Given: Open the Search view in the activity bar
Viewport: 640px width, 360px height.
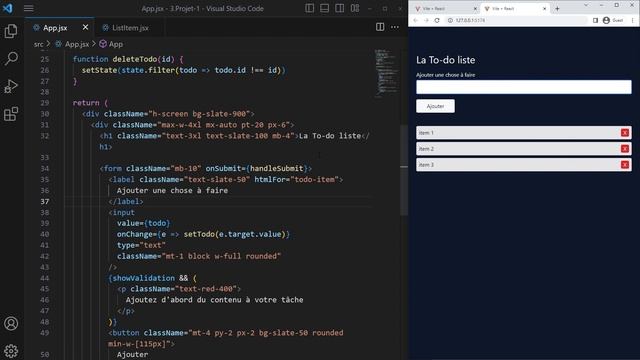Looking at the screenshot, I should [11, 58].
